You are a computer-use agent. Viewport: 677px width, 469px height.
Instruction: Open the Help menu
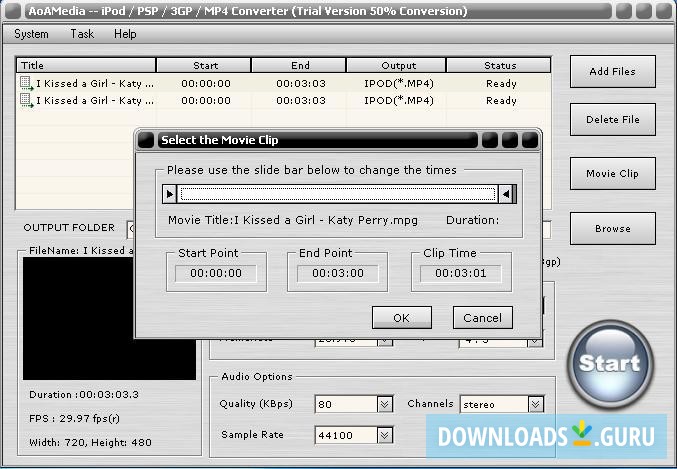coord(125,34)
